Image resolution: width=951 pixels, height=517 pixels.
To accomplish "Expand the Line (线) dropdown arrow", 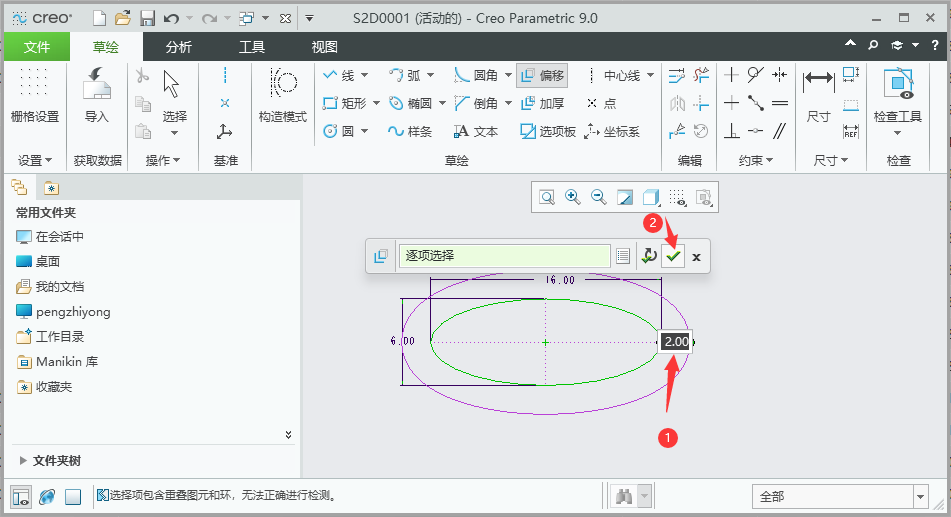I will (x=365, y=75).
